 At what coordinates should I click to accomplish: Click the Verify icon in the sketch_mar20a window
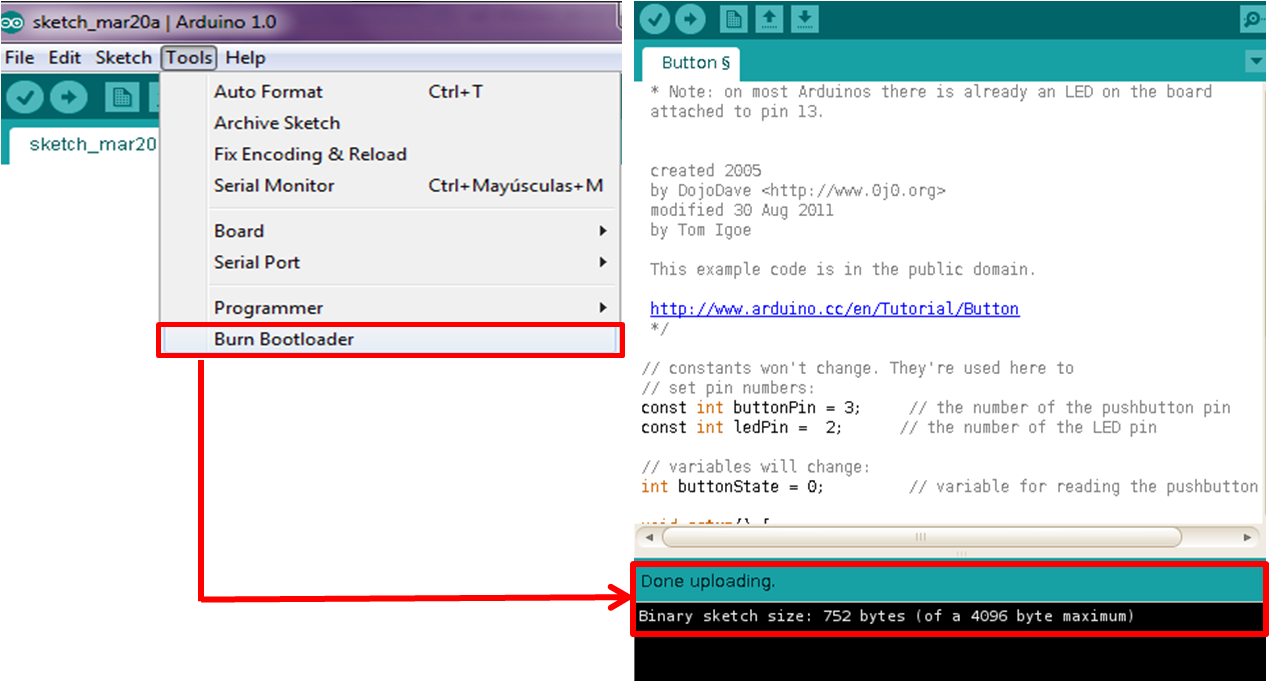click(x=26, y=97)
